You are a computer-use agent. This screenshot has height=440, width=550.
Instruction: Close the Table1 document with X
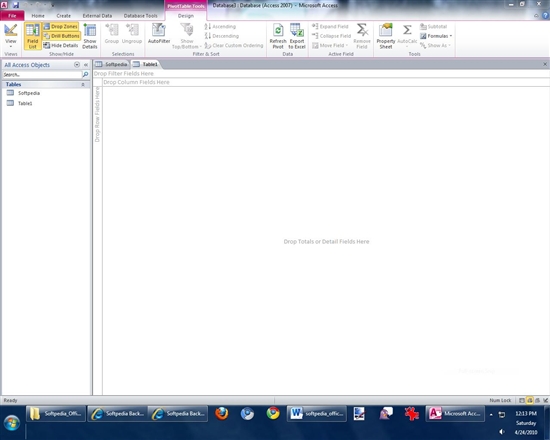[x=545, y=64]
